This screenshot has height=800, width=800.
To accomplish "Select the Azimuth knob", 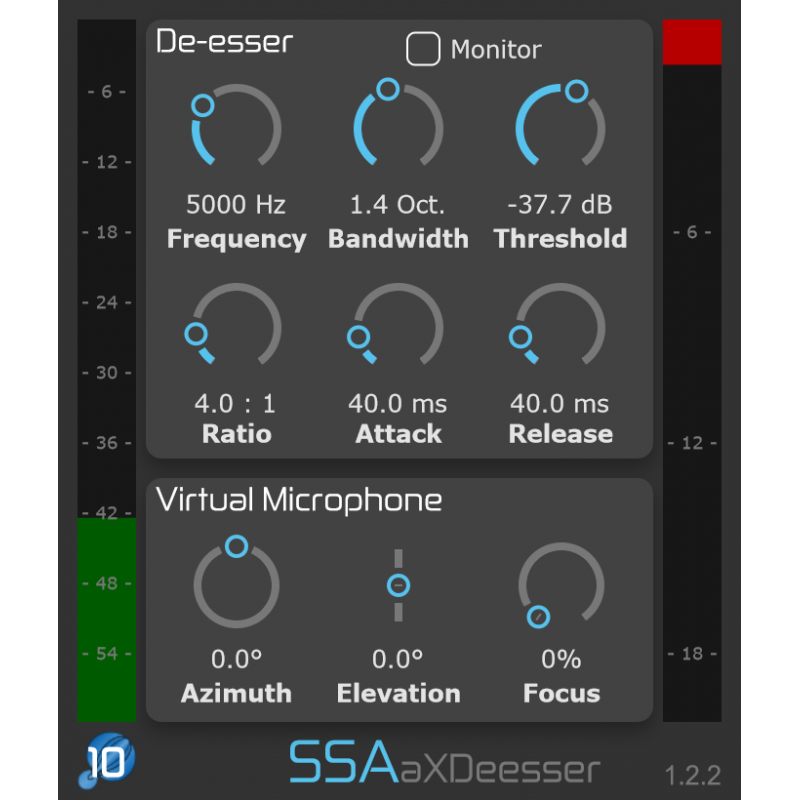I will click(237, 583).
